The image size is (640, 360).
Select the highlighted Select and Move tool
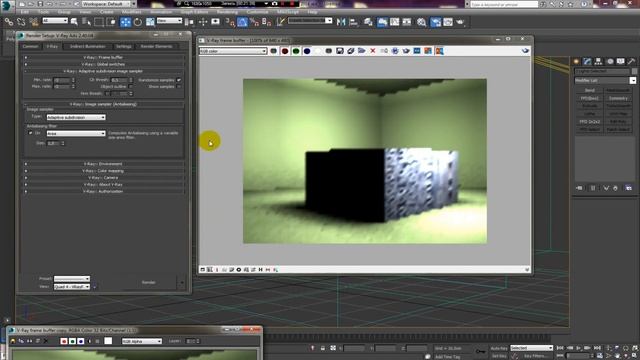tap(126, 22)
